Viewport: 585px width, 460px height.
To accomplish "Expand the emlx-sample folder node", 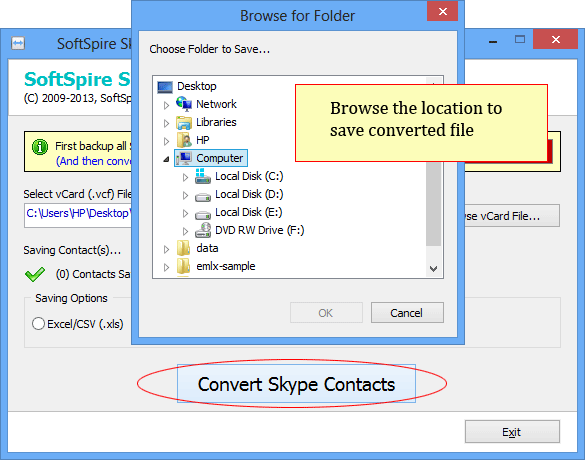I will click(x=166, y=267).
